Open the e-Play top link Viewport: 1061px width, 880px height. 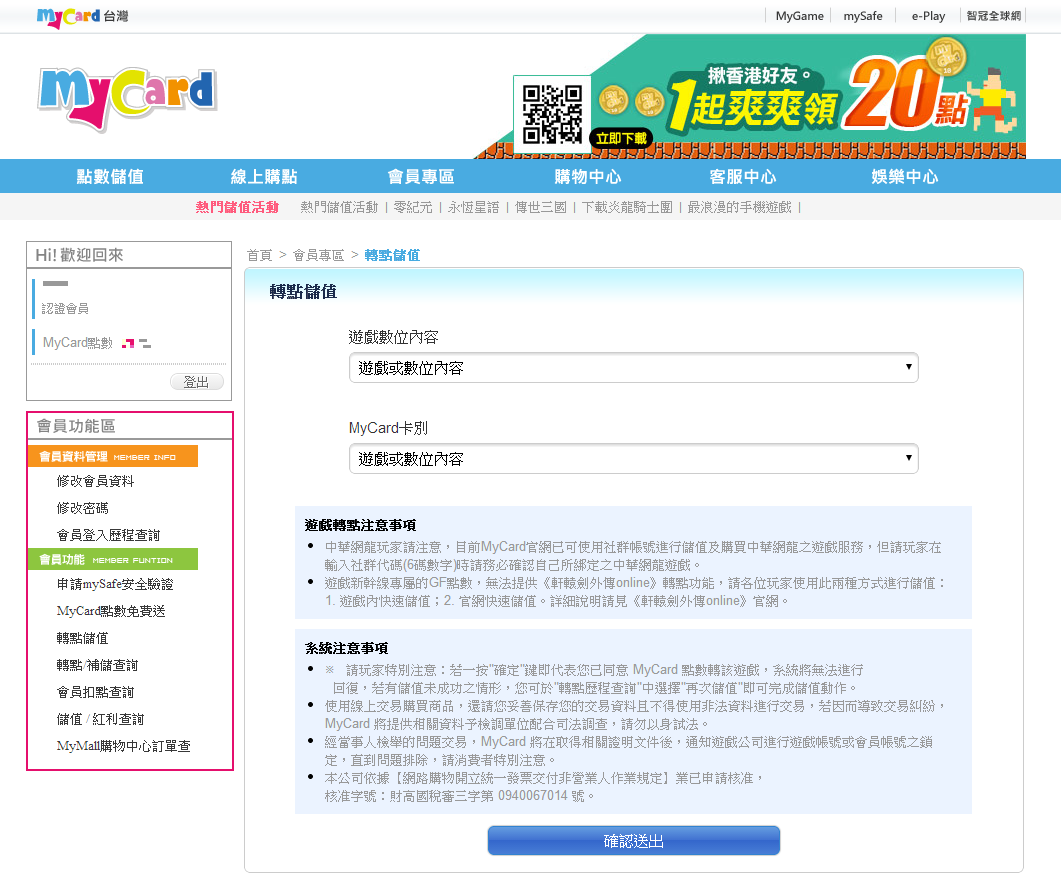coord(928,16)
